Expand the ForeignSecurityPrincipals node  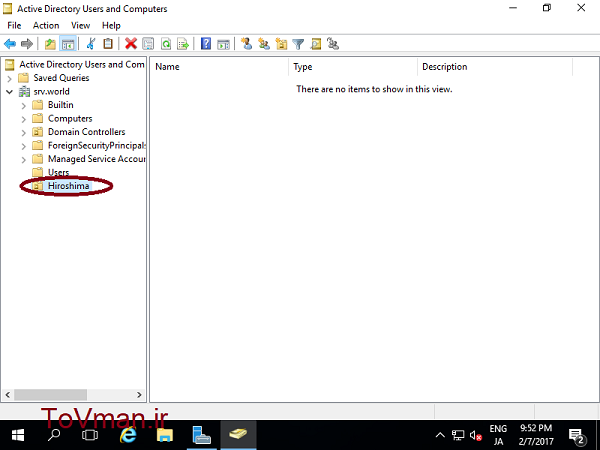(x=24, y=146)
